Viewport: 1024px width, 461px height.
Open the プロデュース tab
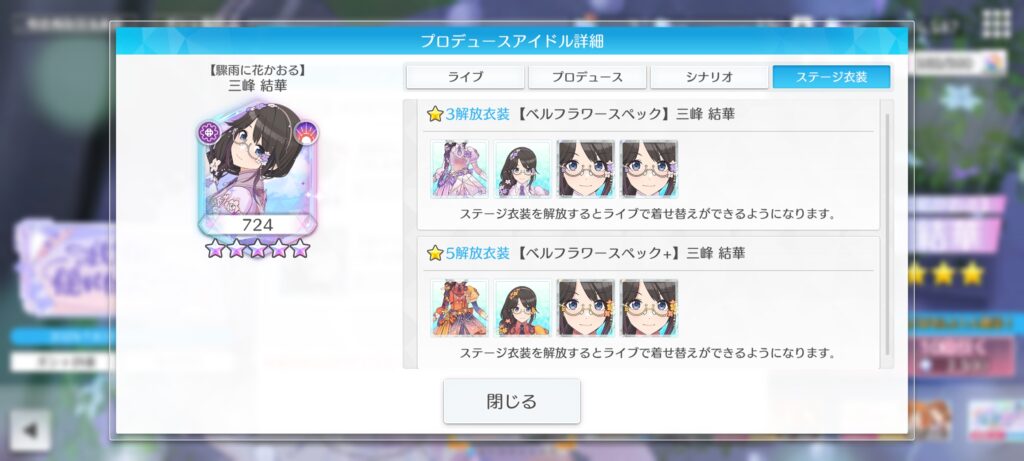pyautogui.click(x=587, y=77)
